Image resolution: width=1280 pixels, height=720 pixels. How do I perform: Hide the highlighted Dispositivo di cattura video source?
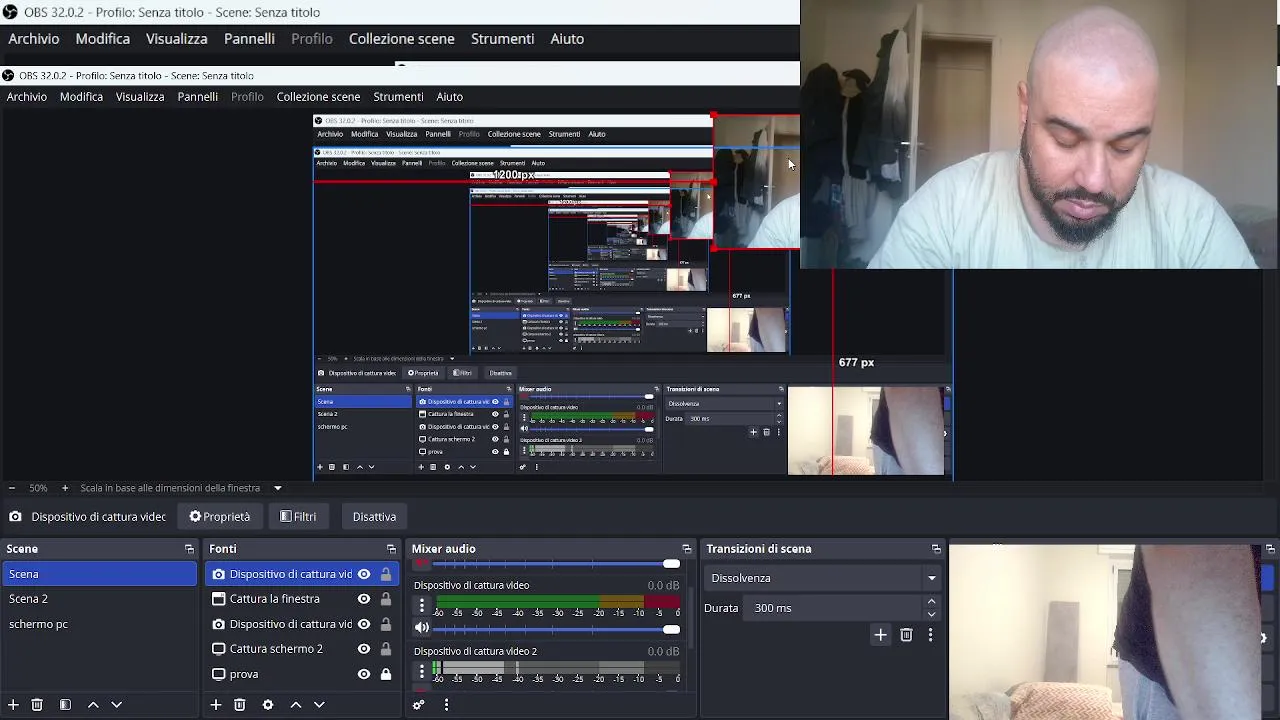click(x=364, y=574)
